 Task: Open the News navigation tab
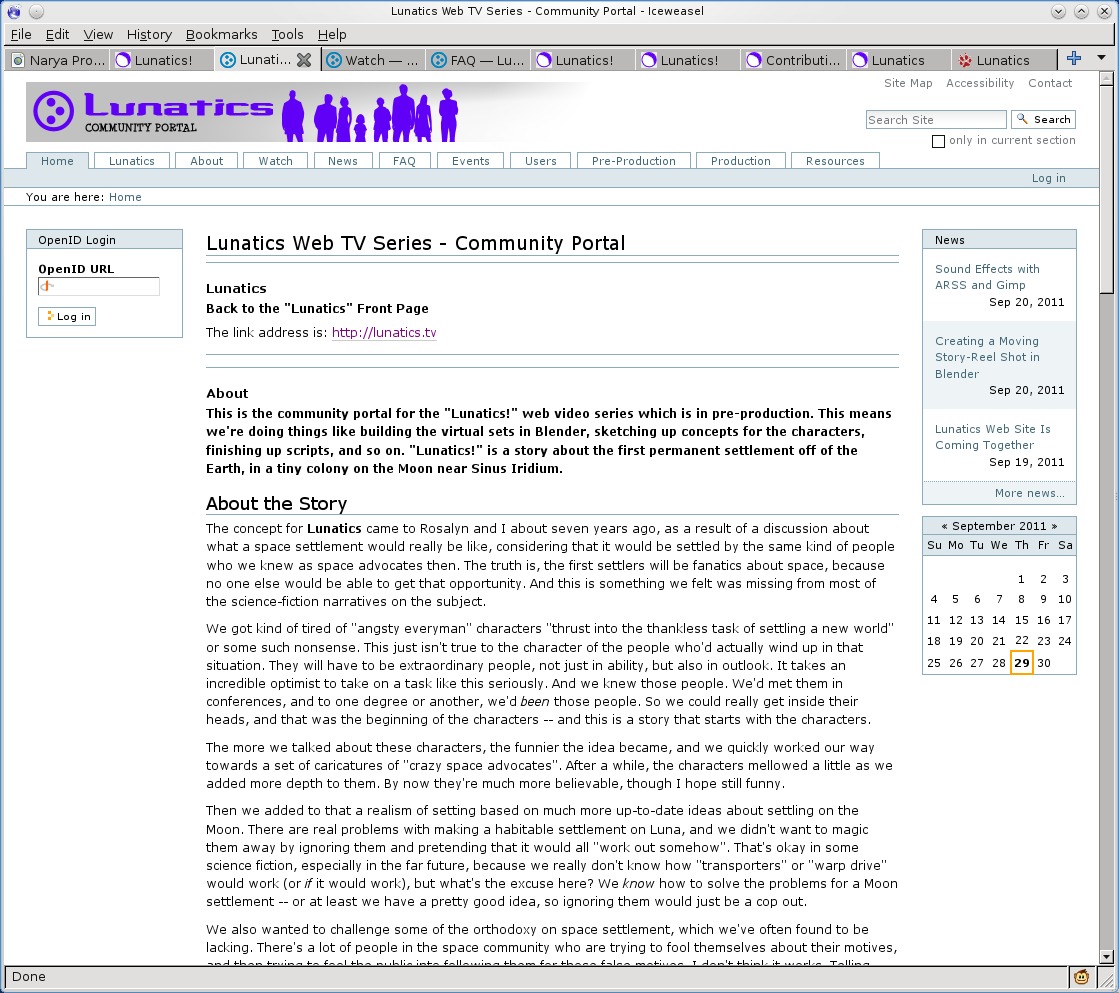click(x=343, y=161)
